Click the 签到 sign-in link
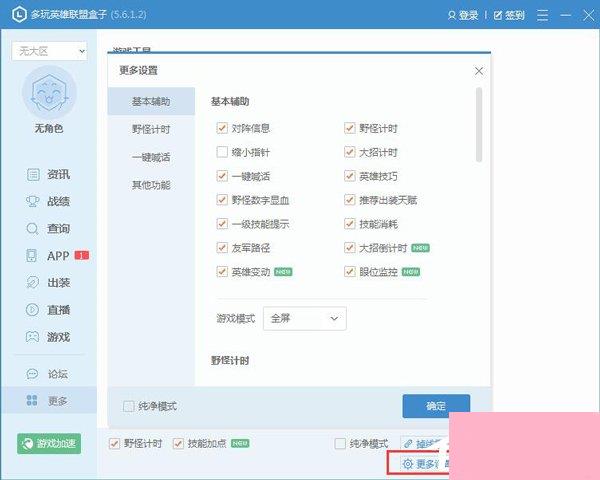The image size is (600, 480). point(509,15)
